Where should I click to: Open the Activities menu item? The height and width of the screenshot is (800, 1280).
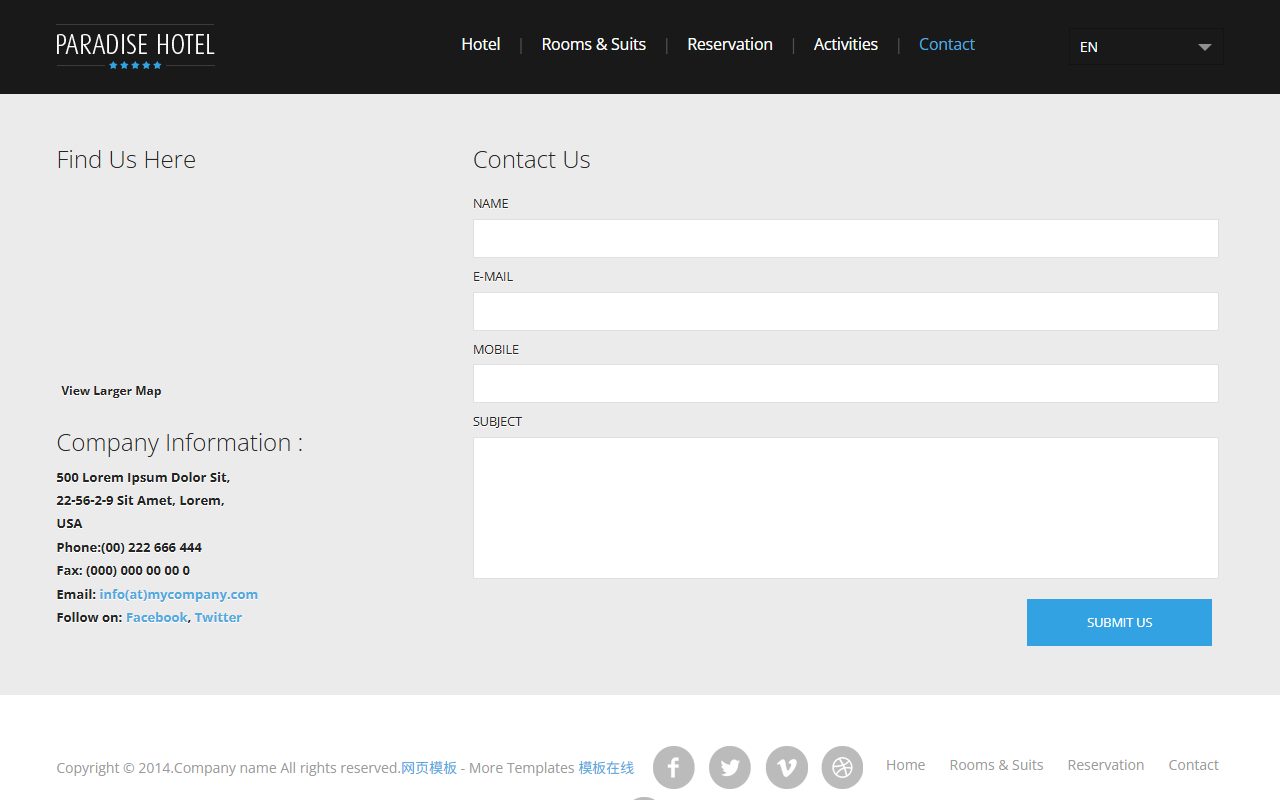tap(846, 44)
